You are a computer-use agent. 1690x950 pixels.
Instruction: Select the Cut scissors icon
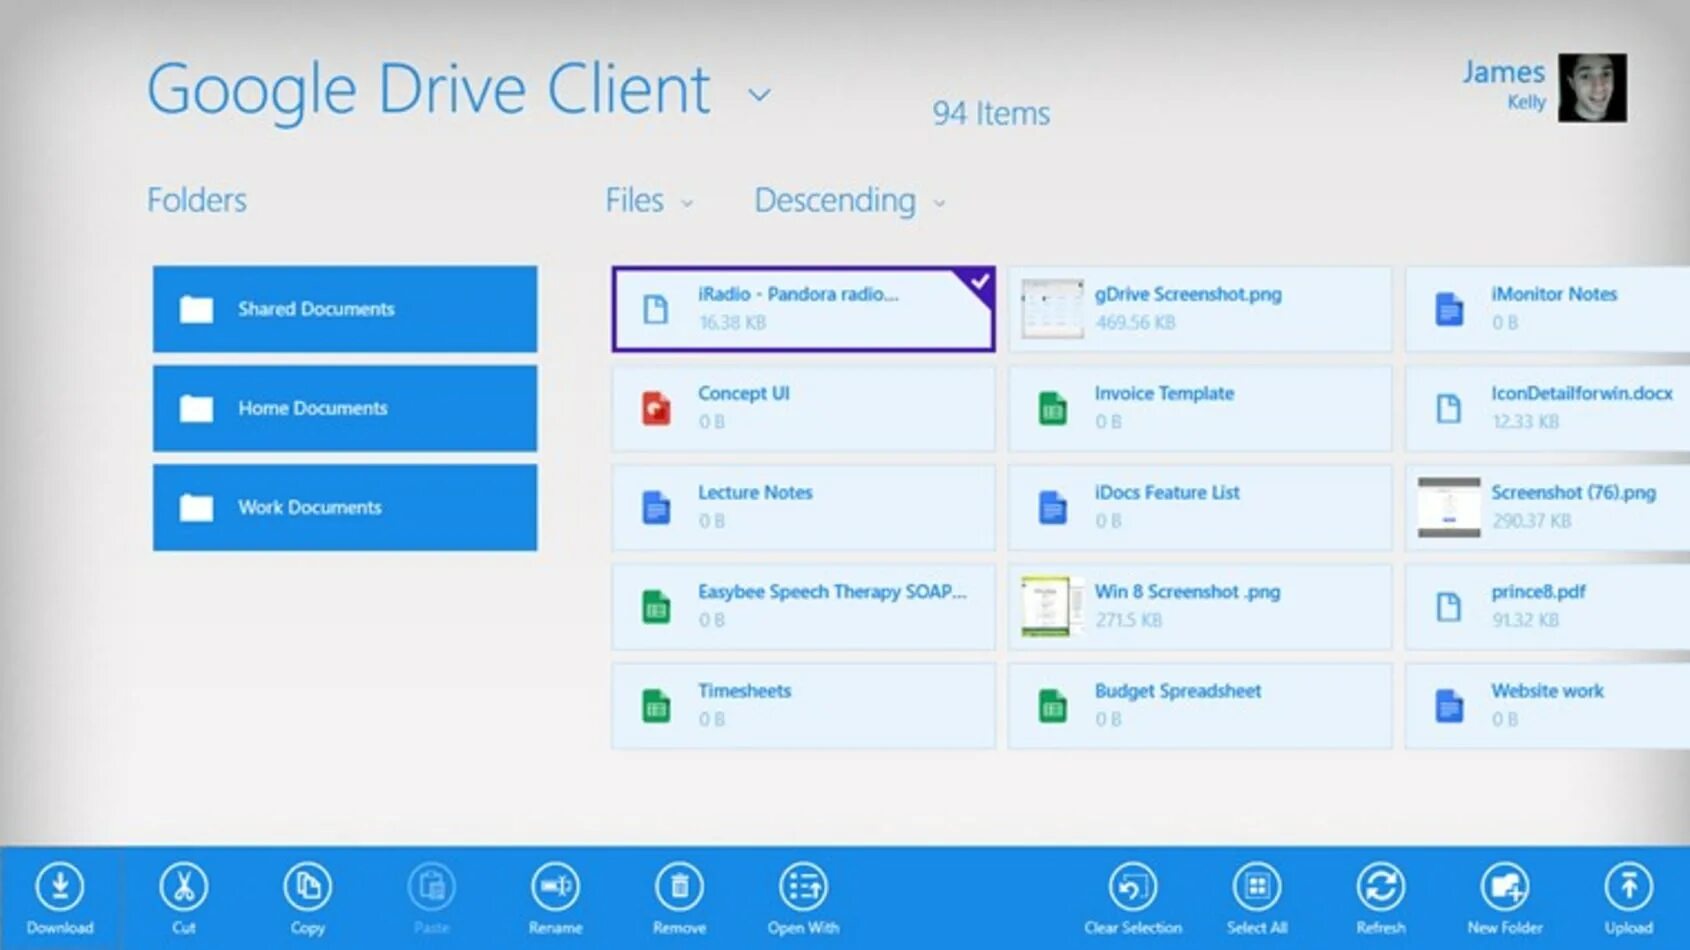pos(184,886)
